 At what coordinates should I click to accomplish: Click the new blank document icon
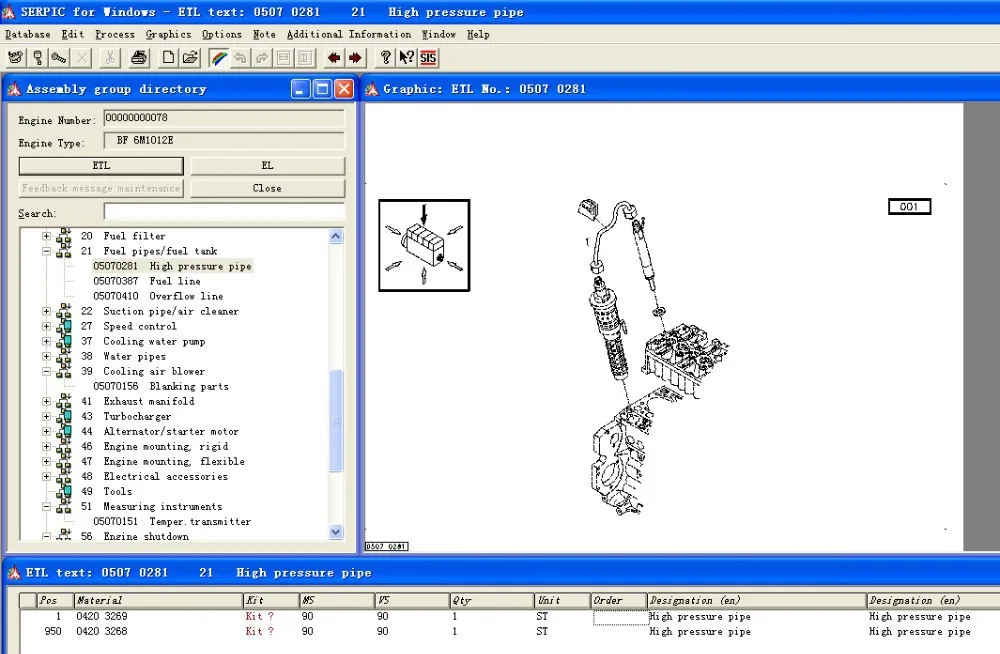[168, 58]
